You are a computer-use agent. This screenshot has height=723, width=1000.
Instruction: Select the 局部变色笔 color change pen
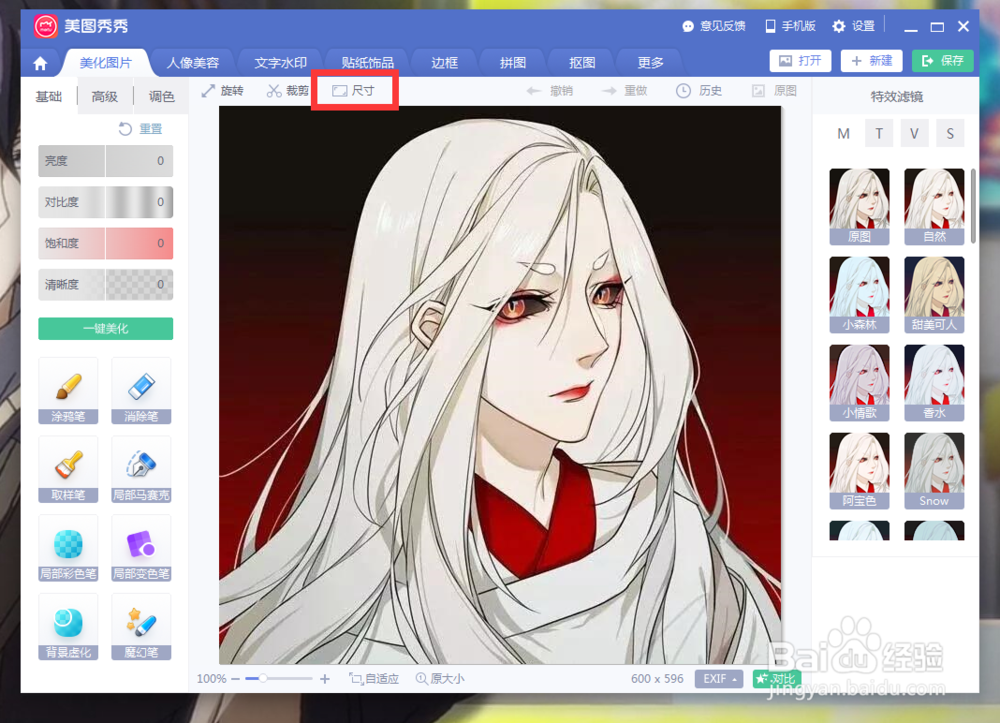(x=141, y=548)
